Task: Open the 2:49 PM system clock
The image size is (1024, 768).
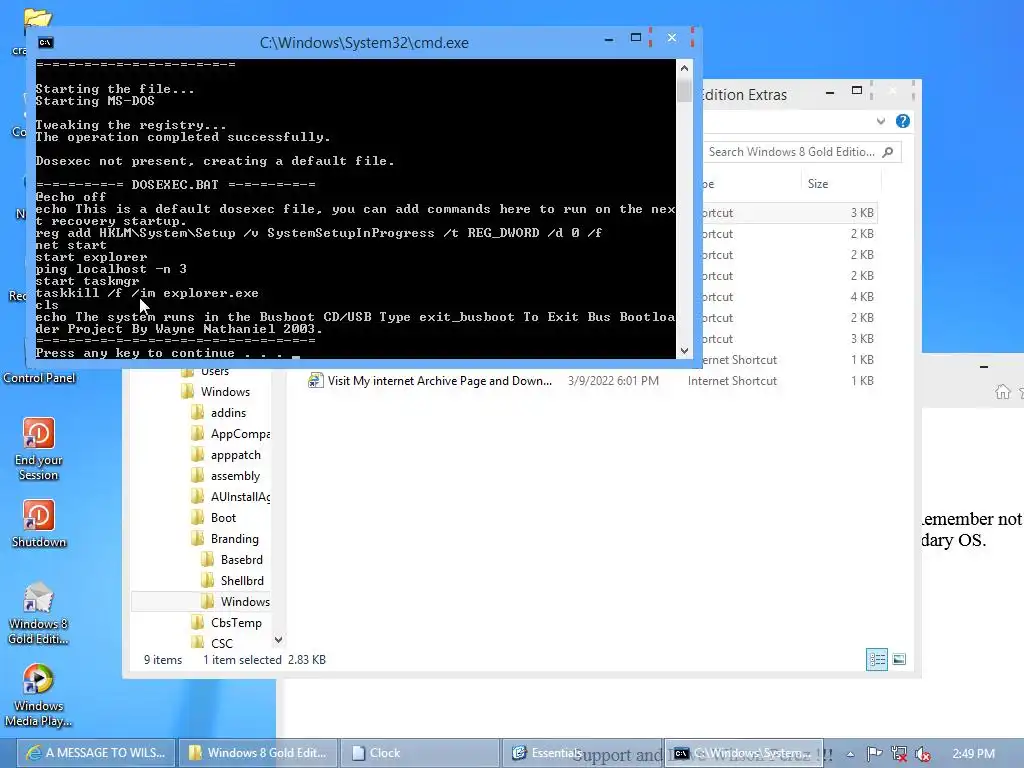Action: click(x=973, y=754)
